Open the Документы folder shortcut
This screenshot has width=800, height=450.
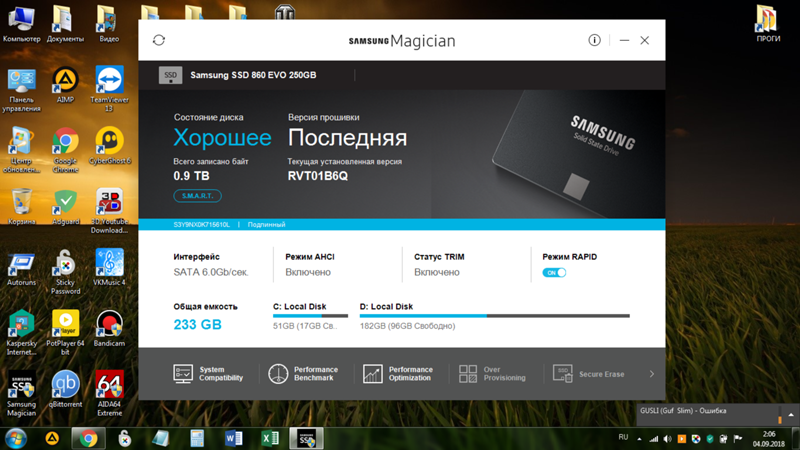(65, 24)
